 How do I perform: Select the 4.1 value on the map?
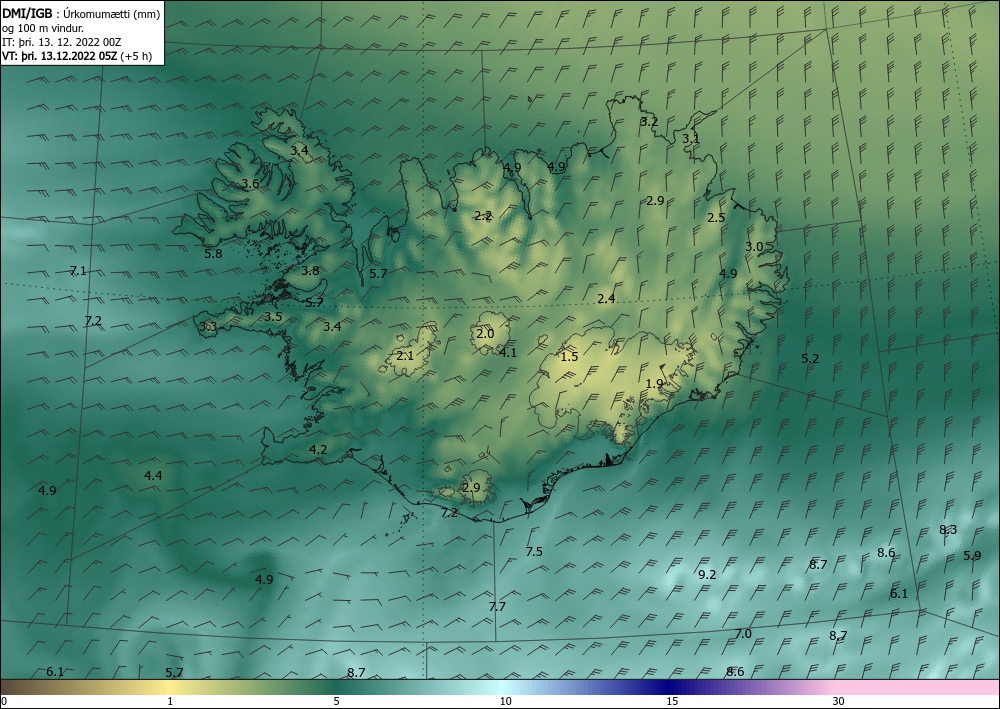[x=508, y=353]
